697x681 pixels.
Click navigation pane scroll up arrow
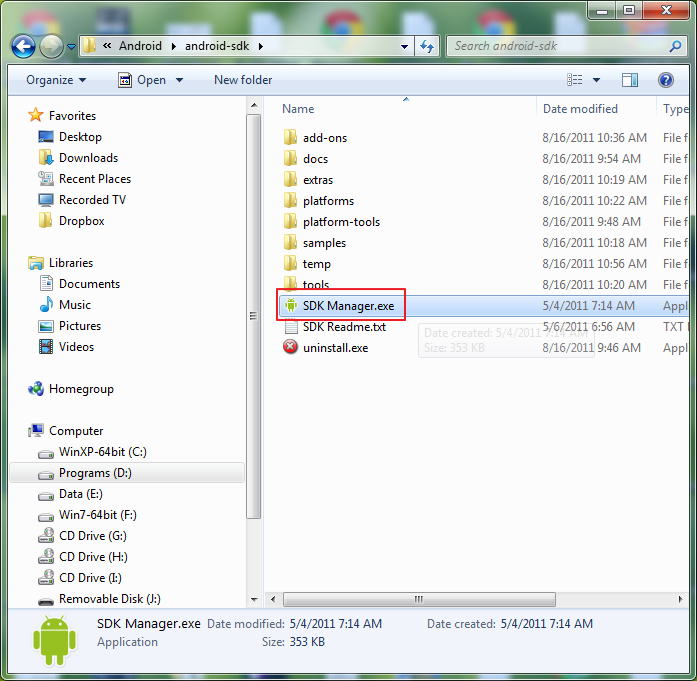(254, 106)
